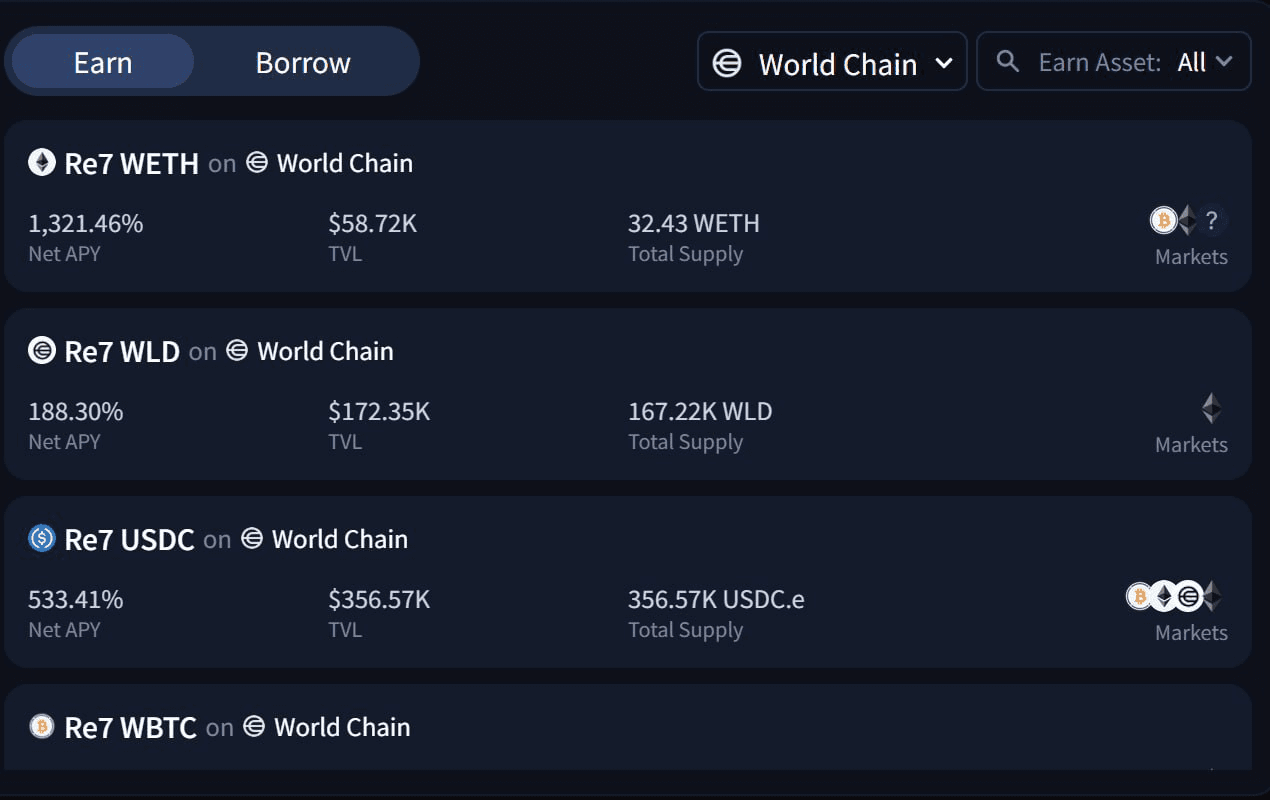1270x800 pixels.
Task: Open the Re7 WBTC vault title
Action: point(130,727)
